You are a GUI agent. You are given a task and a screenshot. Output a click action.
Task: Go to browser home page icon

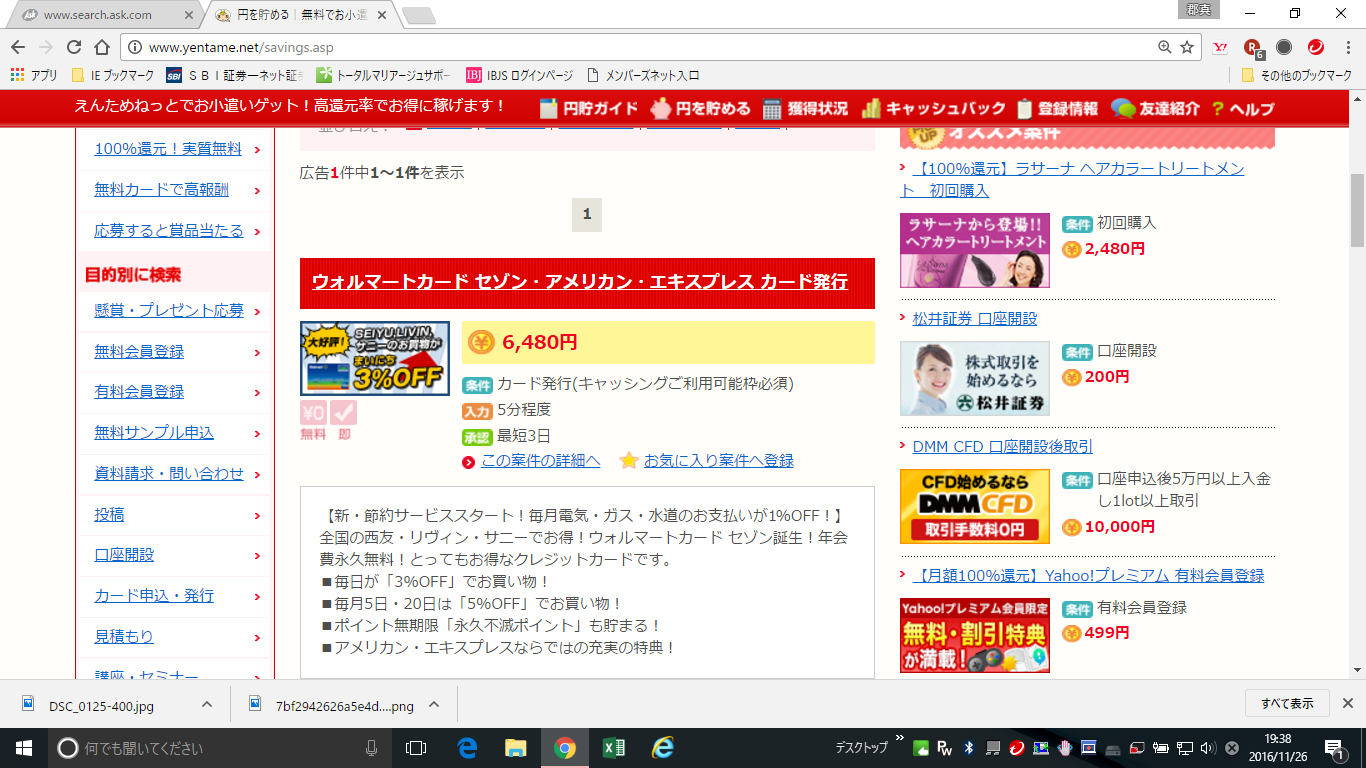(102, 47)
